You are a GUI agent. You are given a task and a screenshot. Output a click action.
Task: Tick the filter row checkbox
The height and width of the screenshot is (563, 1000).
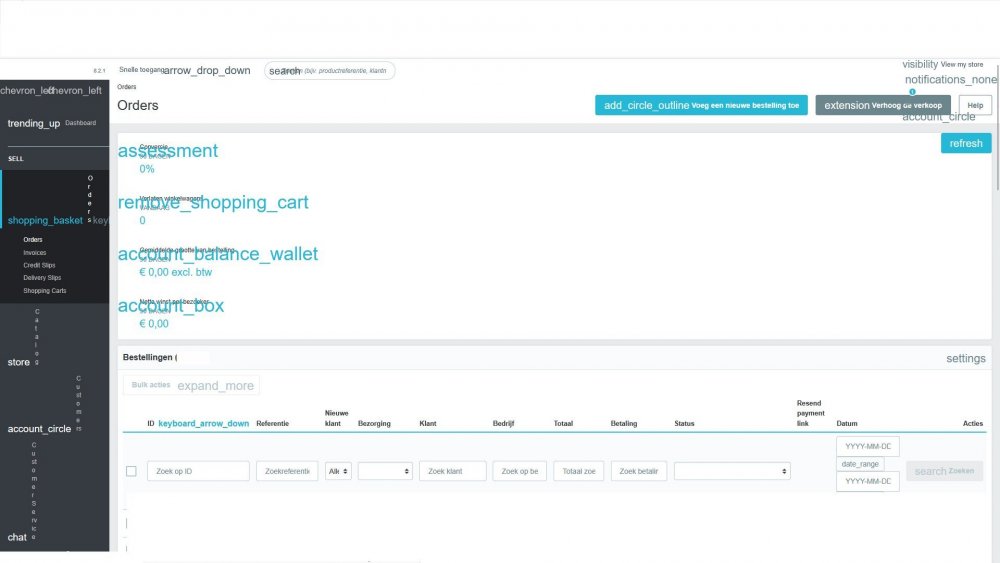pos(131,471)
